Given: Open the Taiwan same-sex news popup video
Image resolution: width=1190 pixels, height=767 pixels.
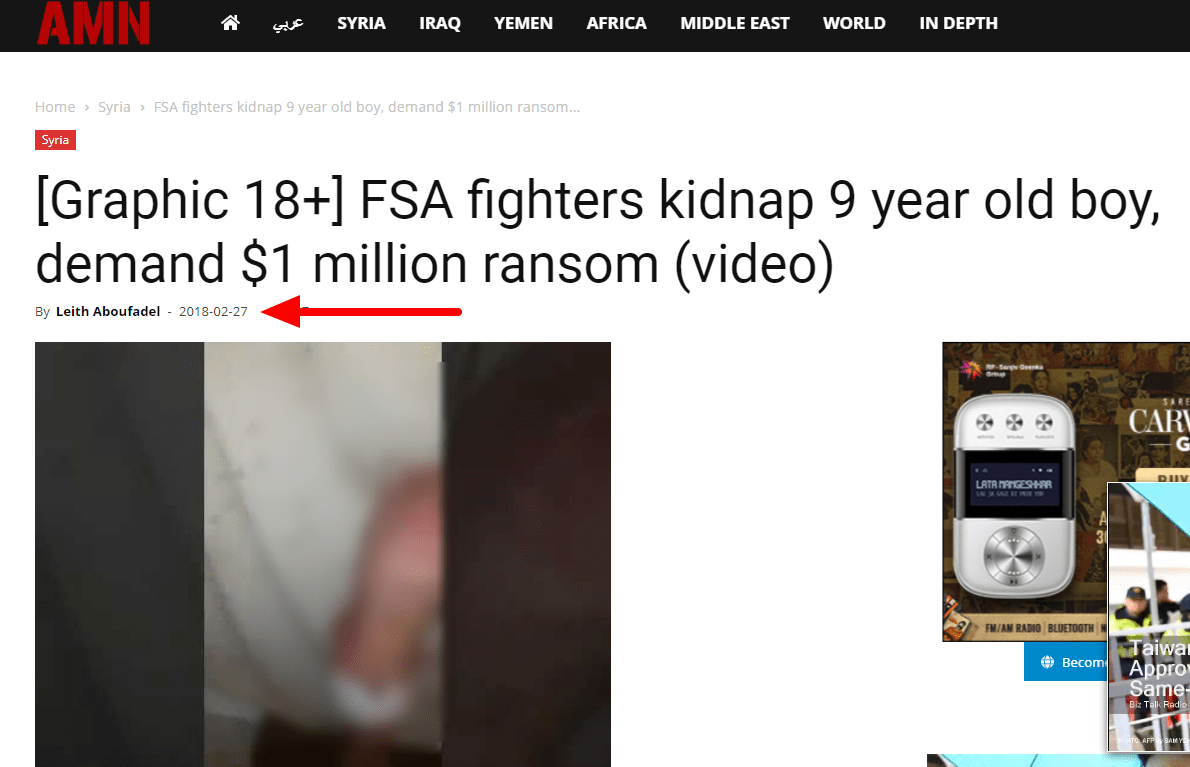Looking at the screenshot, I should (1149, 617).
